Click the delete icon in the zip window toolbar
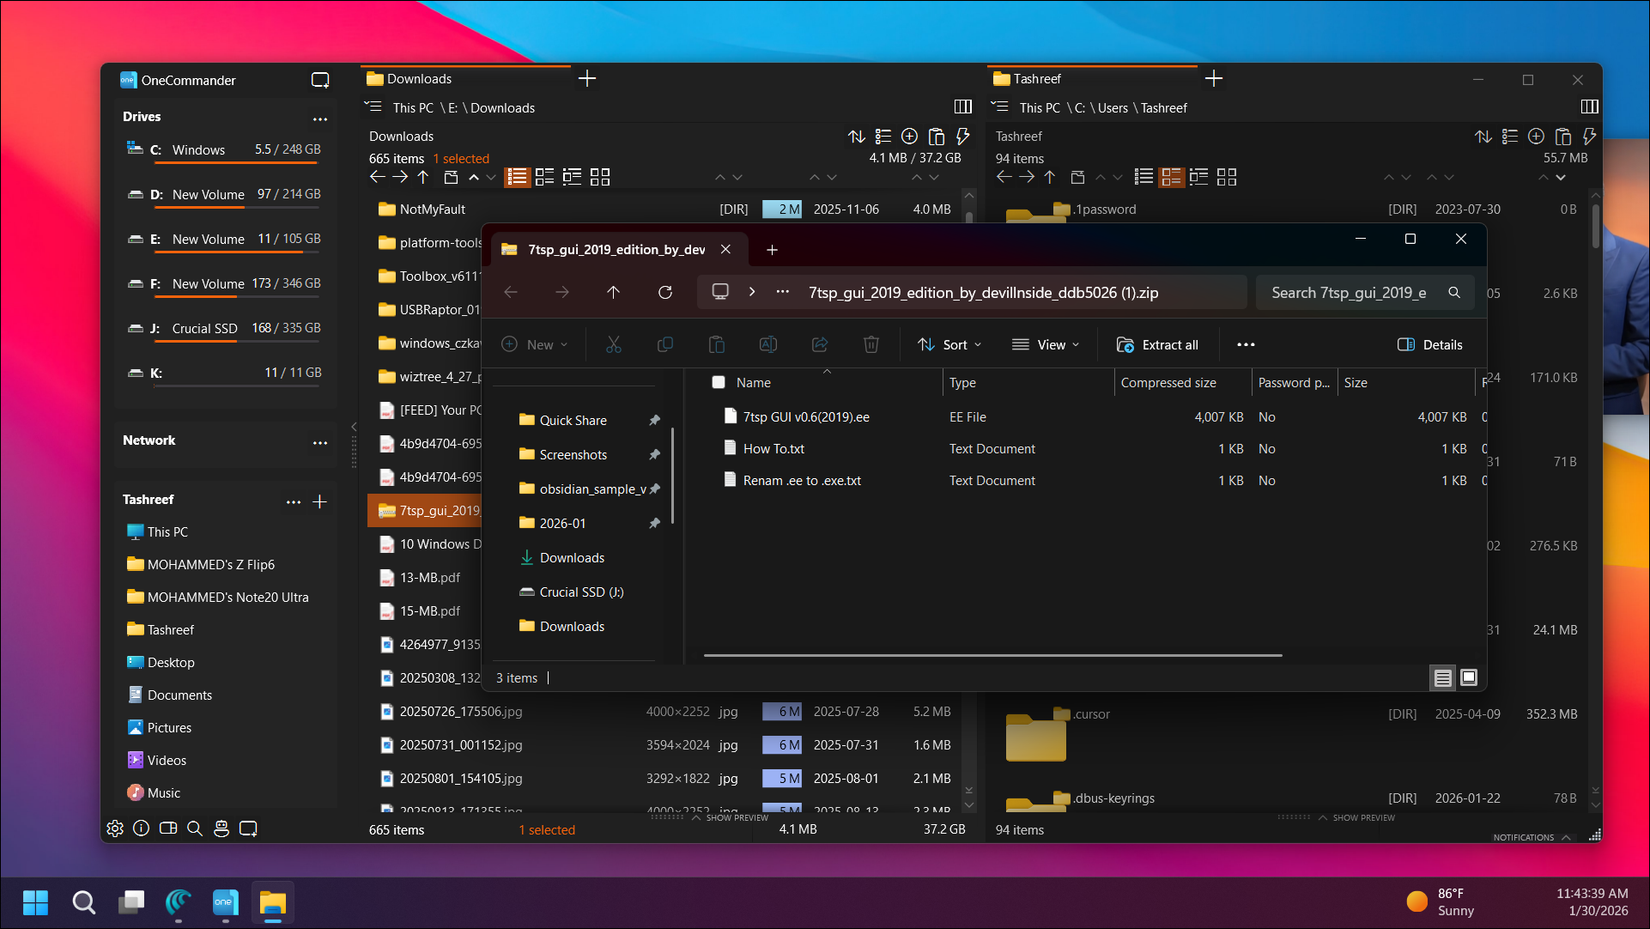This screenshot has width=1650, height=929. click(x=871, y=344)
